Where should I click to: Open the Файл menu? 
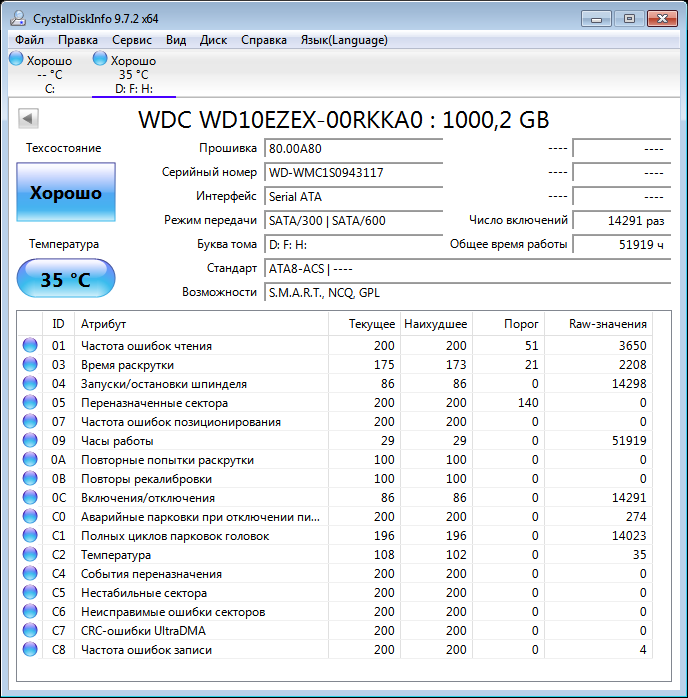pyautogui.click(x=29, y=40)
